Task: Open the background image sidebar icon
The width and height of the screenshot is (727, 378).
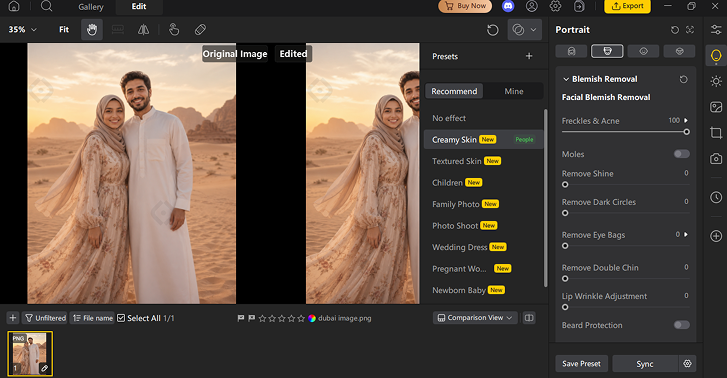Action: click(x=716, y=107)
